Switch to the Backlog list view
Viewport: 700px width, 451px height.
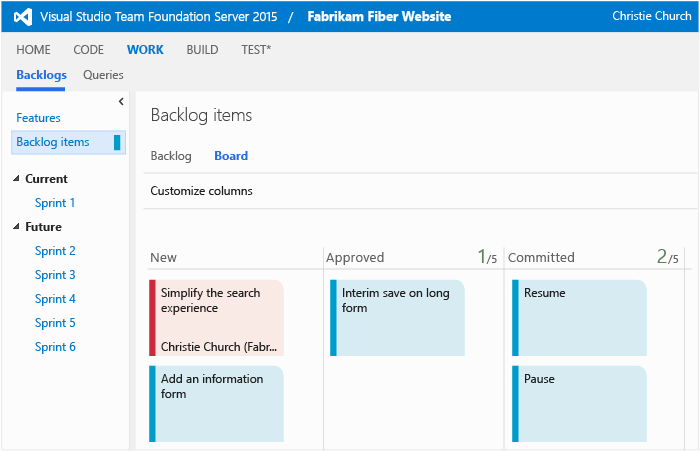tap(170, 156)
